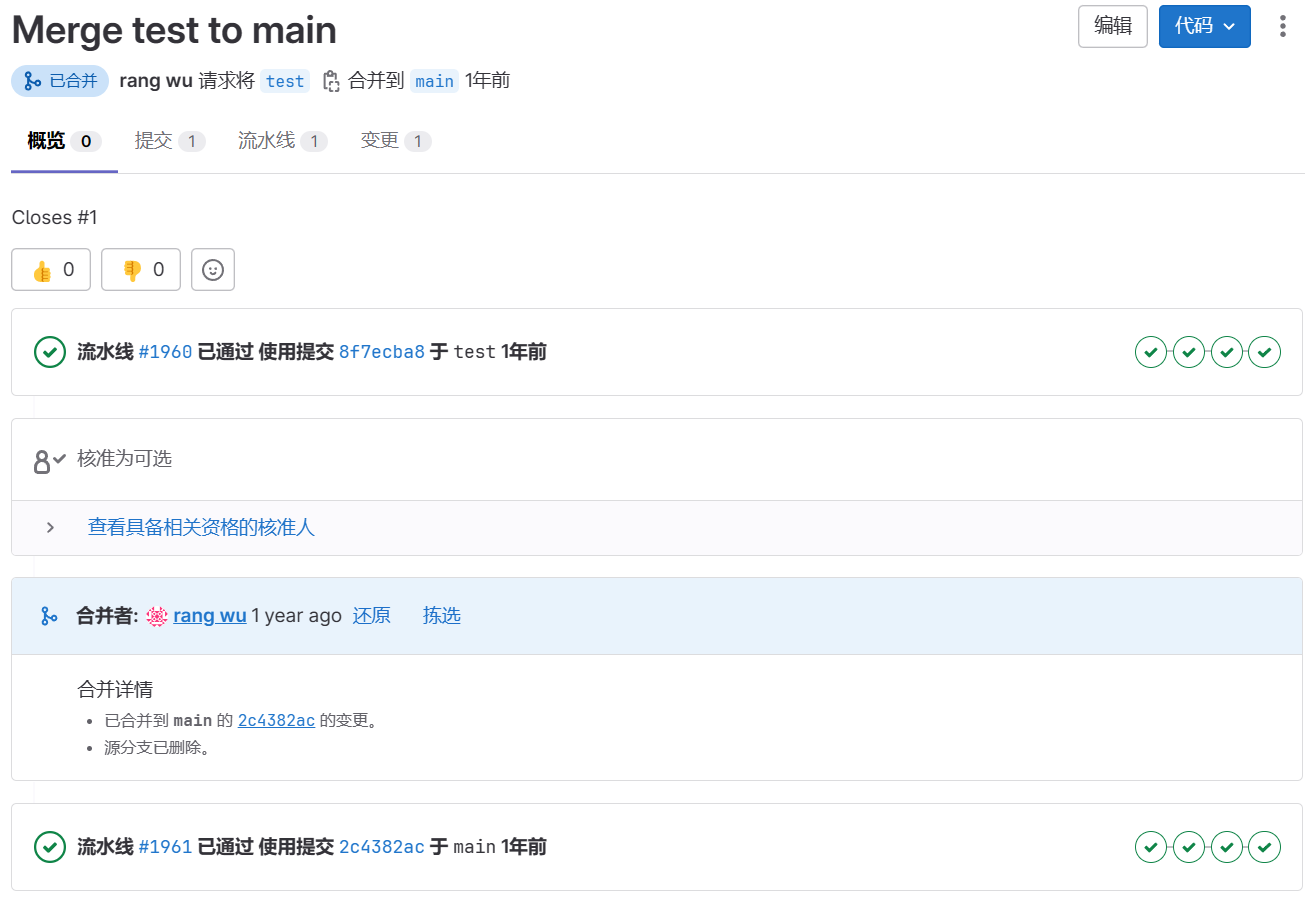
Task: Click passed status icon for pipeline #1961
Action: coord(50,847)
